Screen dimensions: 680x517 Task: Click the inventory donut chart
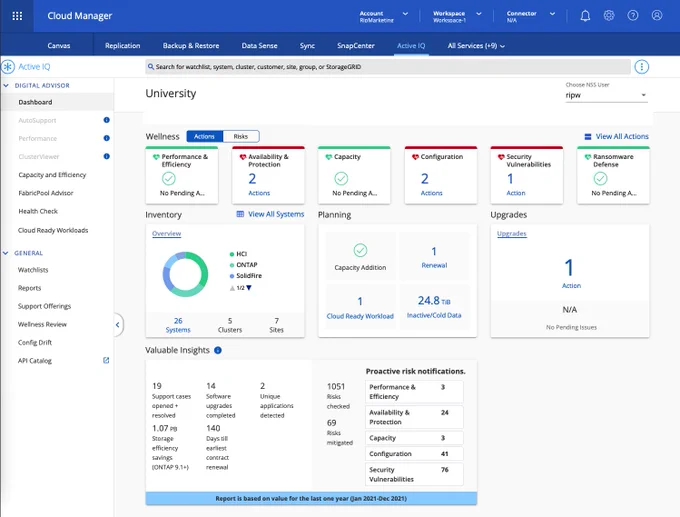pos(185,274)
